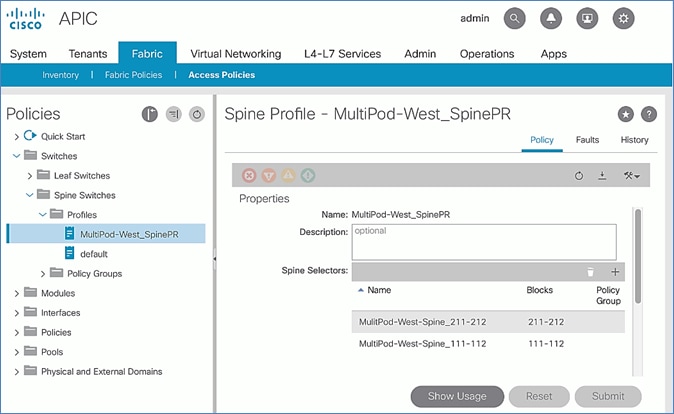Open the settings gear icon
The width and height of the screenshot is (674, 414).
623,18
